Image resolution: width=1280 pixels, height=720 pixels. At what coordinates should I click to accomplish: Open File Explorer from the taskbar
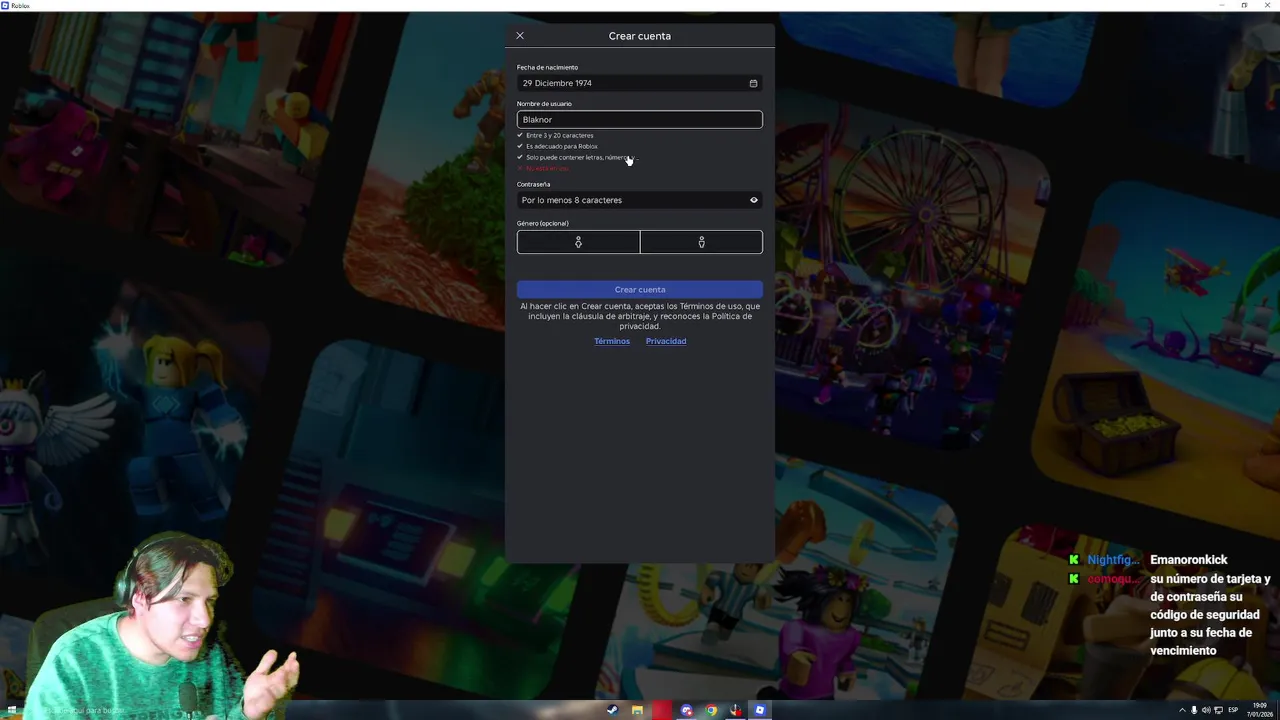tap(637, 710)
